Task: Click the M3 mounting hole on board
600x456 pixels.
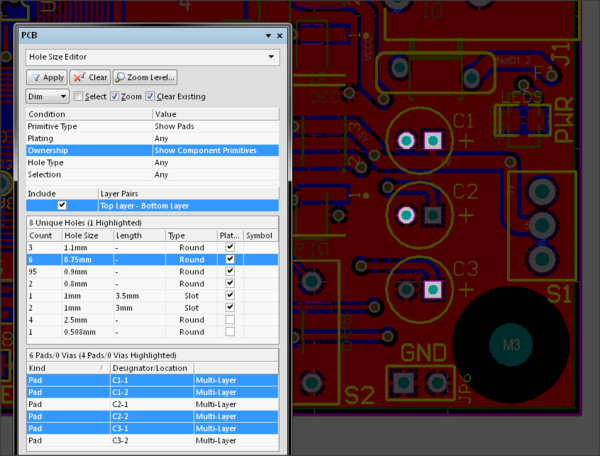Action: pyautogui.click(x=511, y=344)
